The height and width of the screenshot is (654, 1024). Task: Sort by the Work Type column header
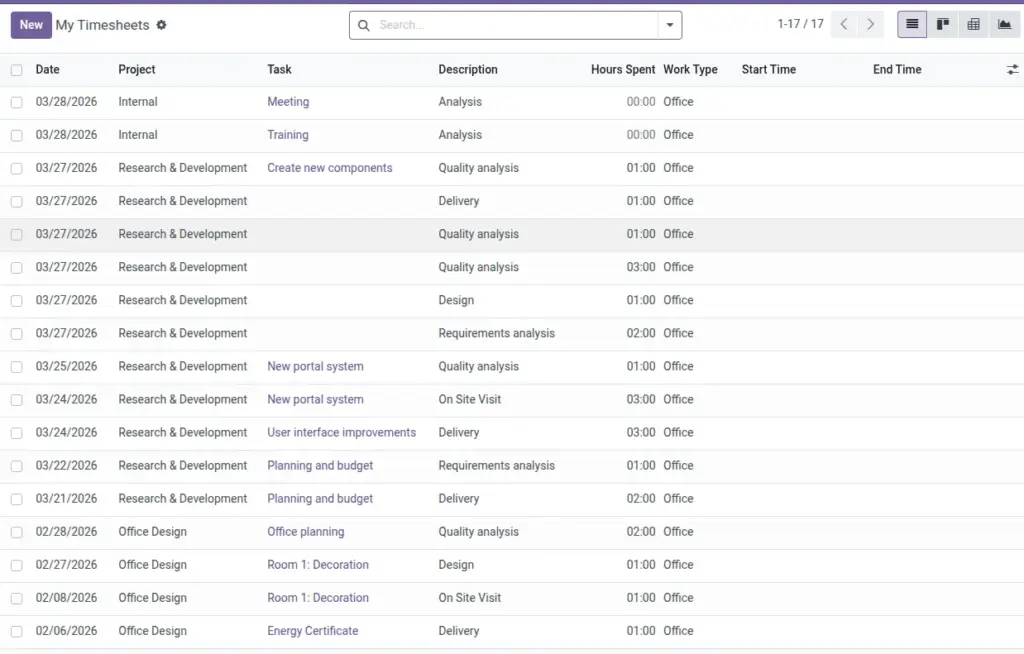coord(690,69)
